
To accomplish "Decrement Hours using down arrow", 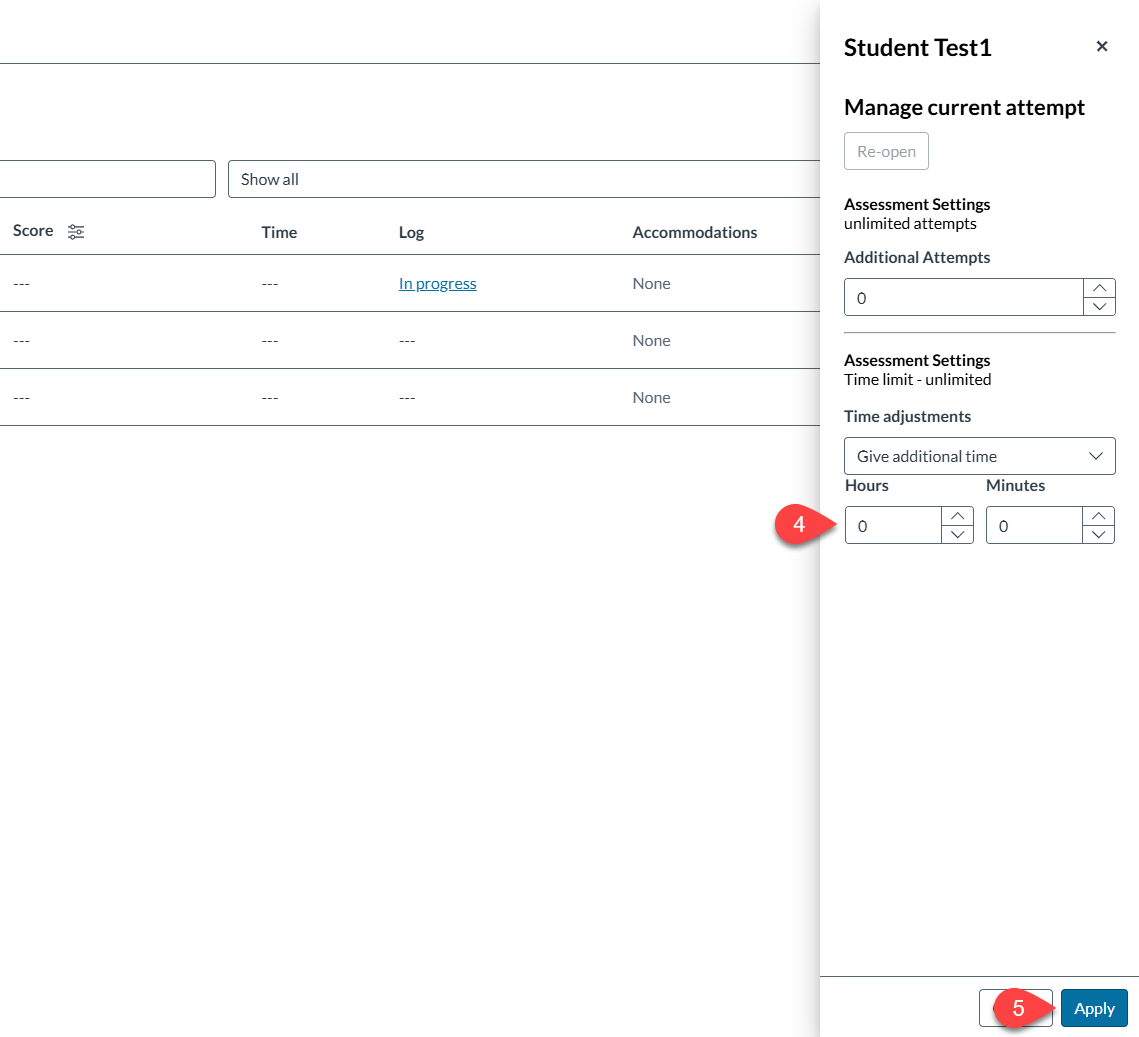I will (x=957, y=534).
